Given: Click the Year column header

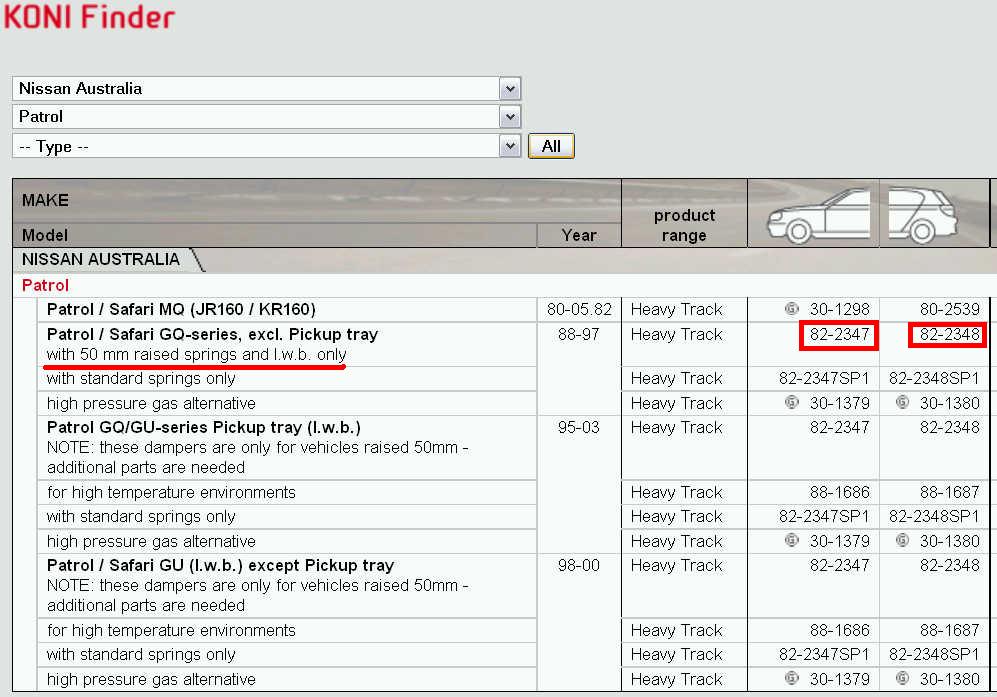Looking at the screenshot, I should pos(579,235).
